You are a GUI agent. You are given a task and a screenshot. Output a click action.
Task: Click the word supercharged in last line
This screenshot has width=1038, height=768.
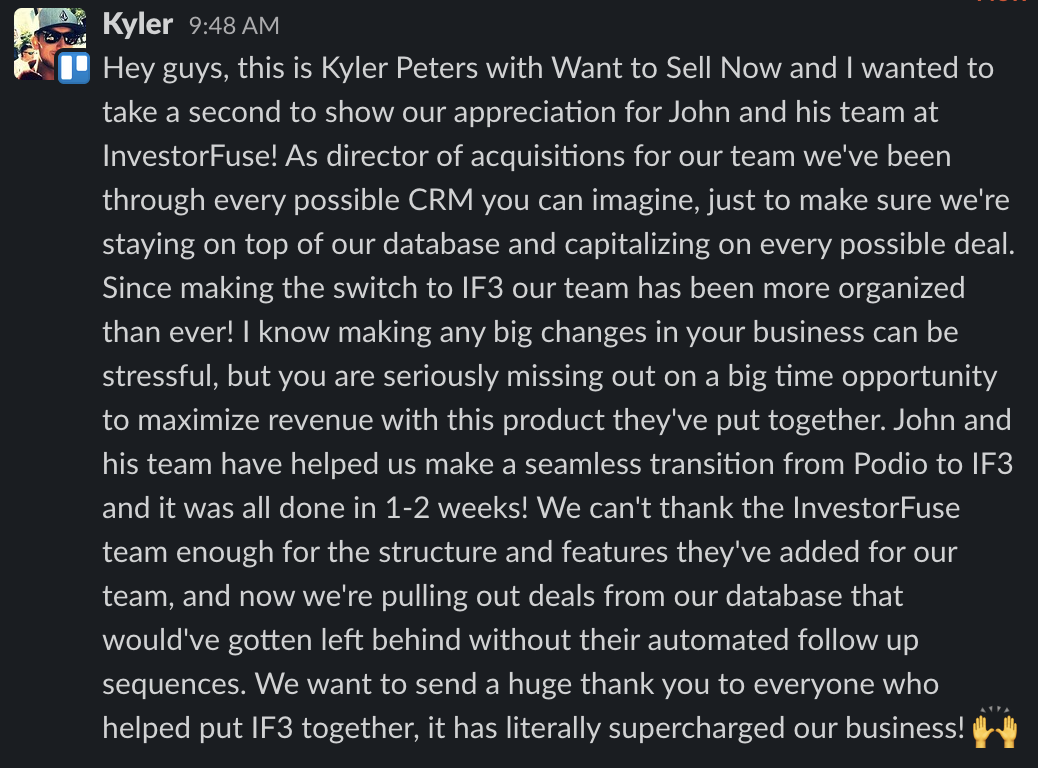(696, 728)
